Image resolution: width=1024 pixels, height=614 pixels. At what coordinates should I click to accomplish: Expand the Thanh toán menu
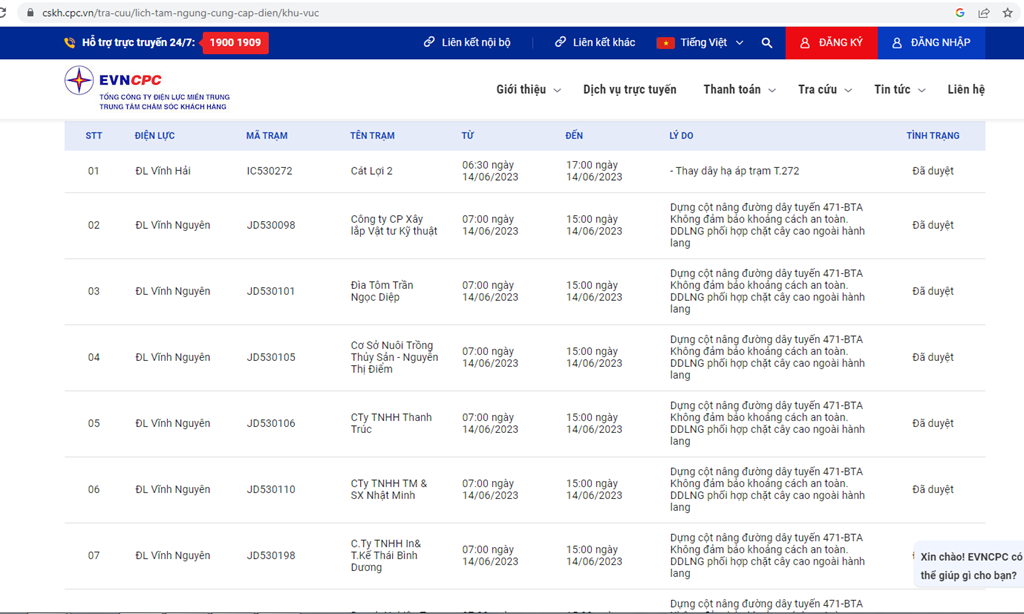click(x=738, y=90)
